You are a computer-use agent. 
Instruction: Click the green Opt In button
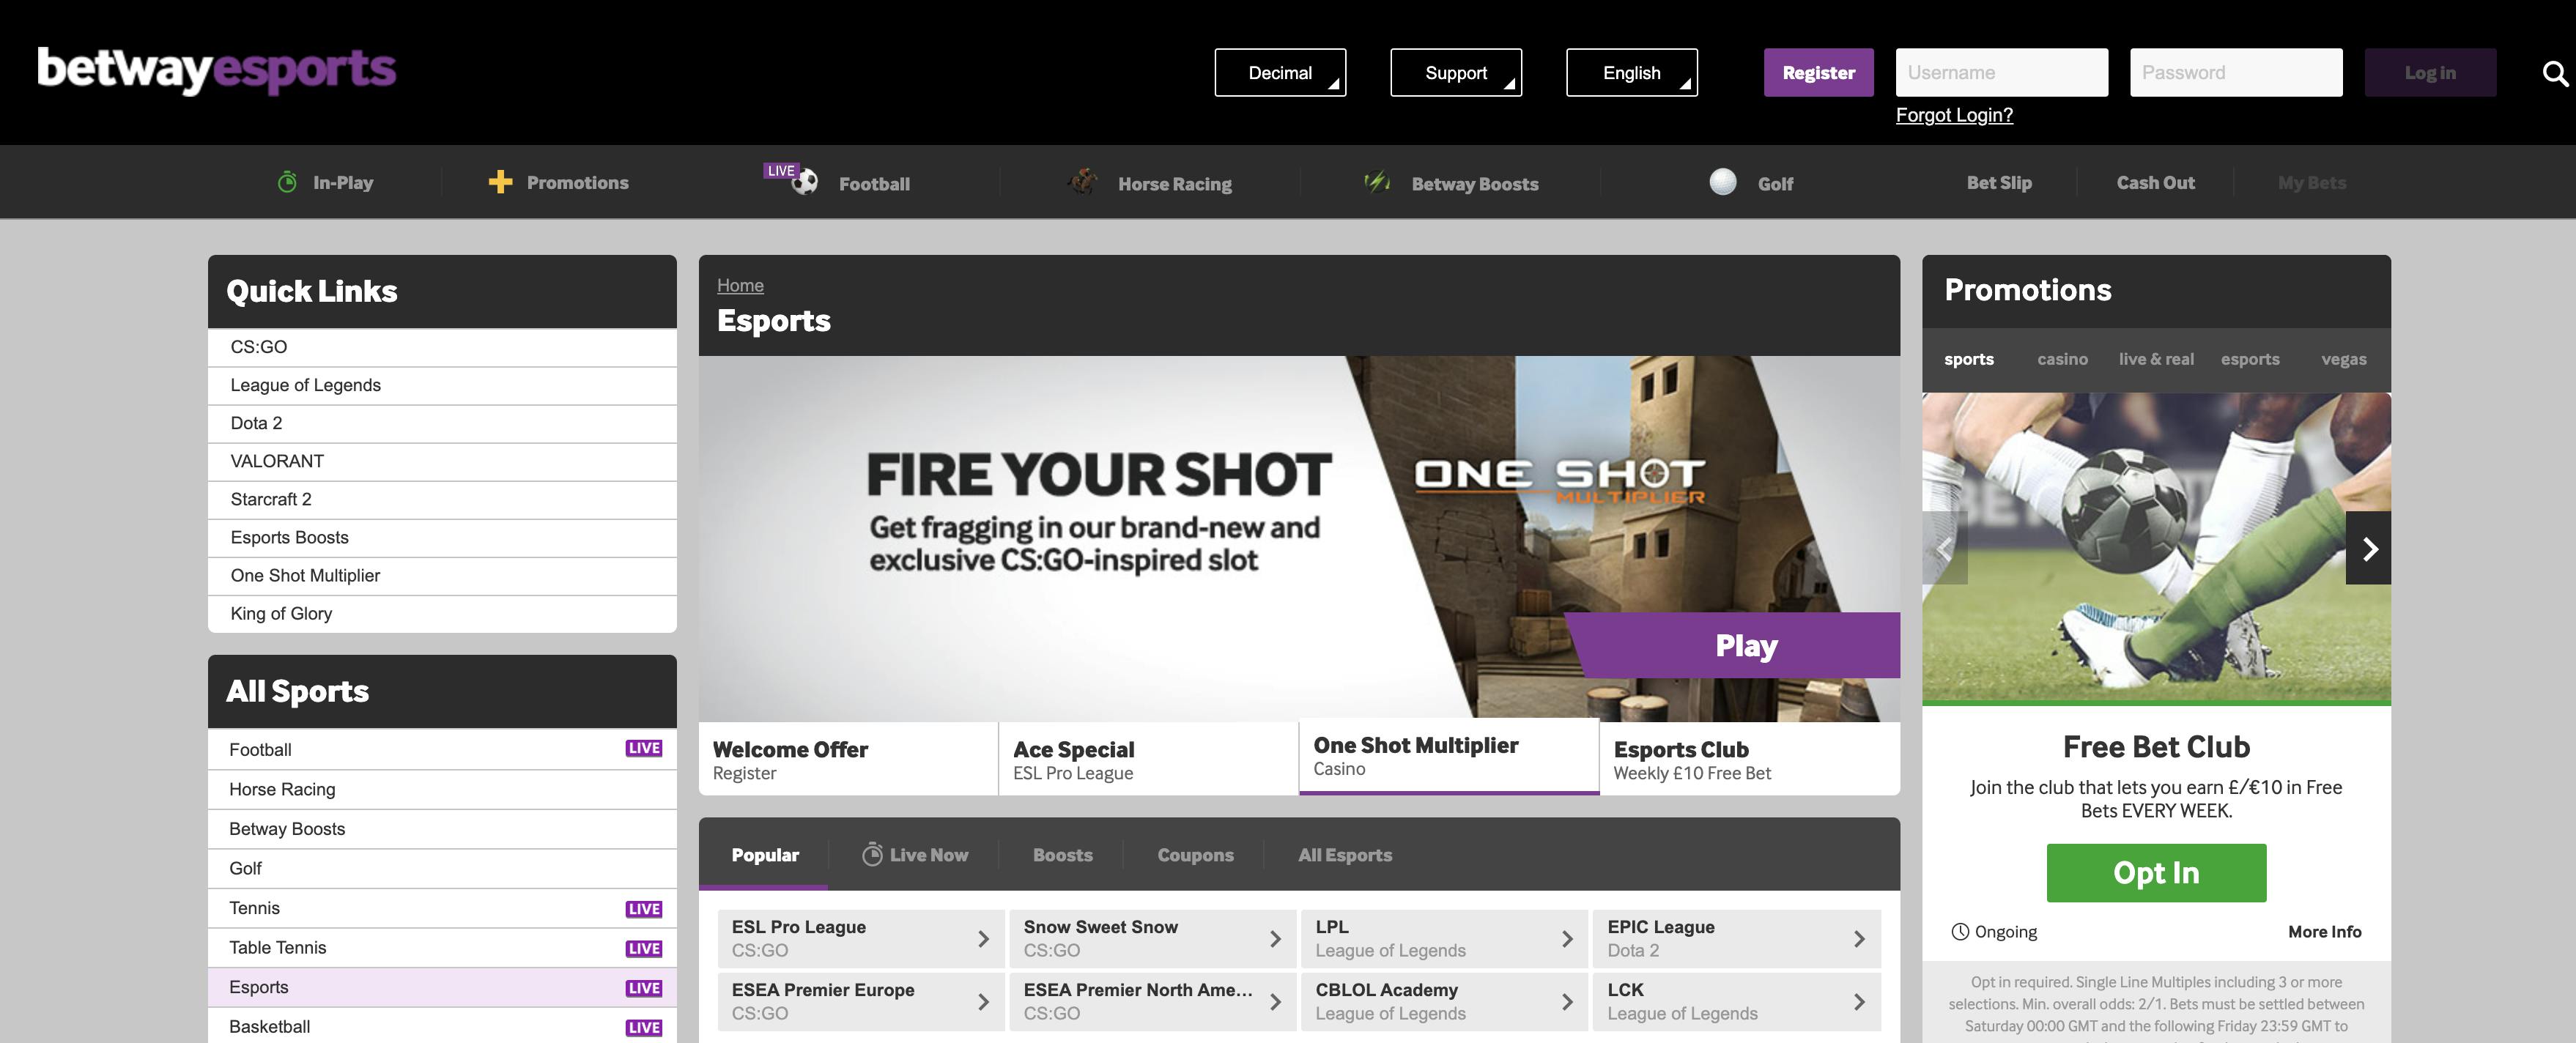(x=2156, y=873)
